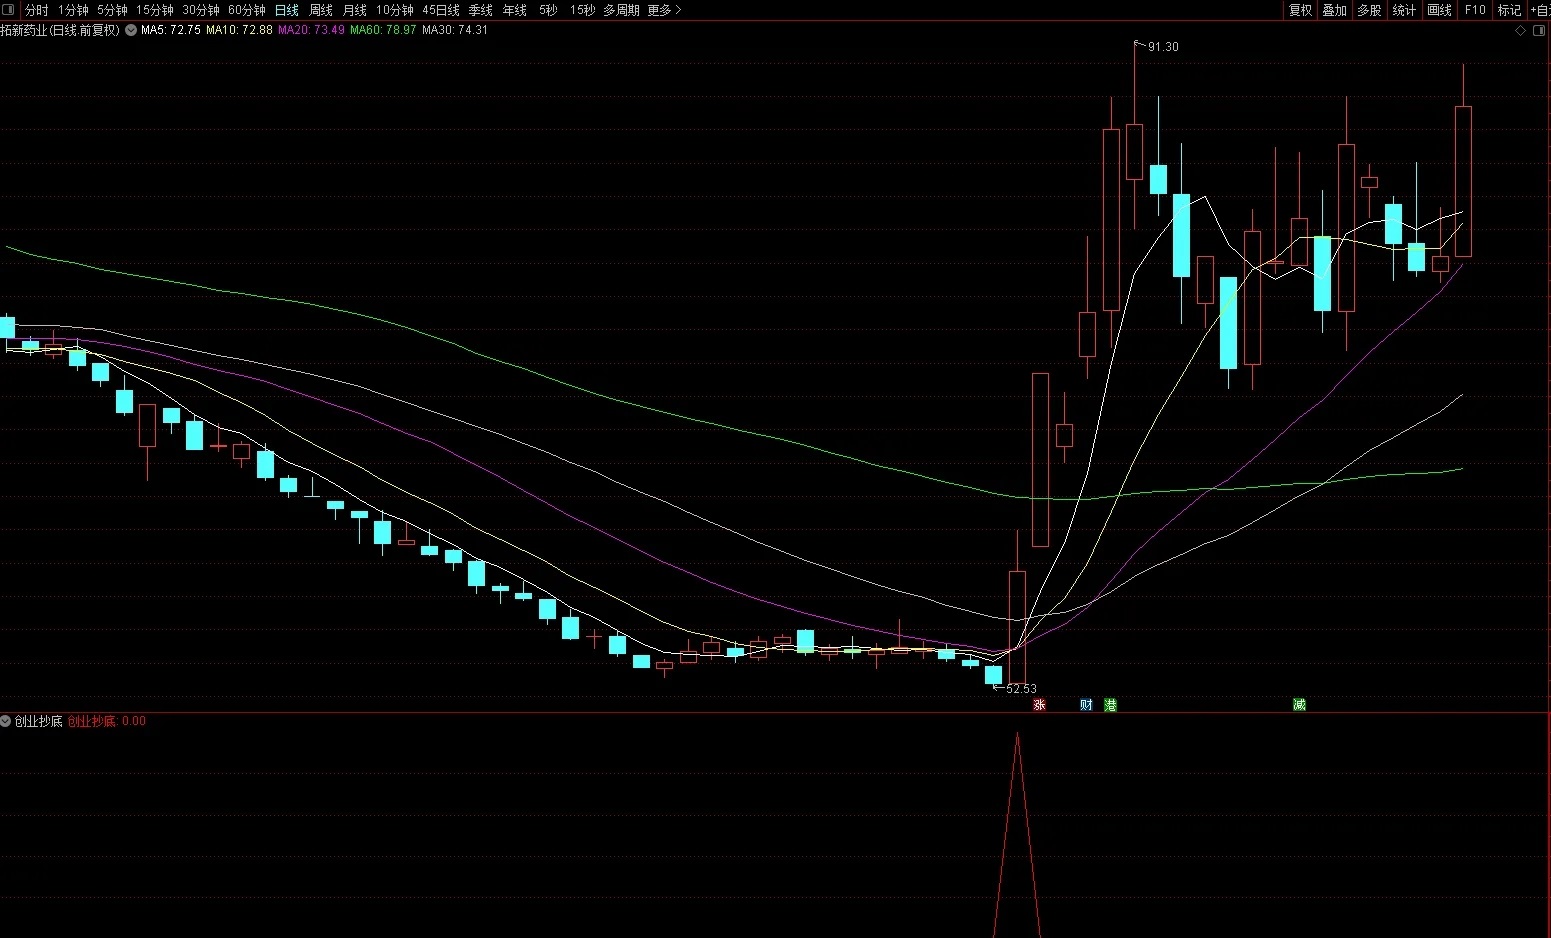Click the red 创业抄底: 0.00 value
Image resolution: width=1551 pixels, height=938 pixels.
(107, 721)
